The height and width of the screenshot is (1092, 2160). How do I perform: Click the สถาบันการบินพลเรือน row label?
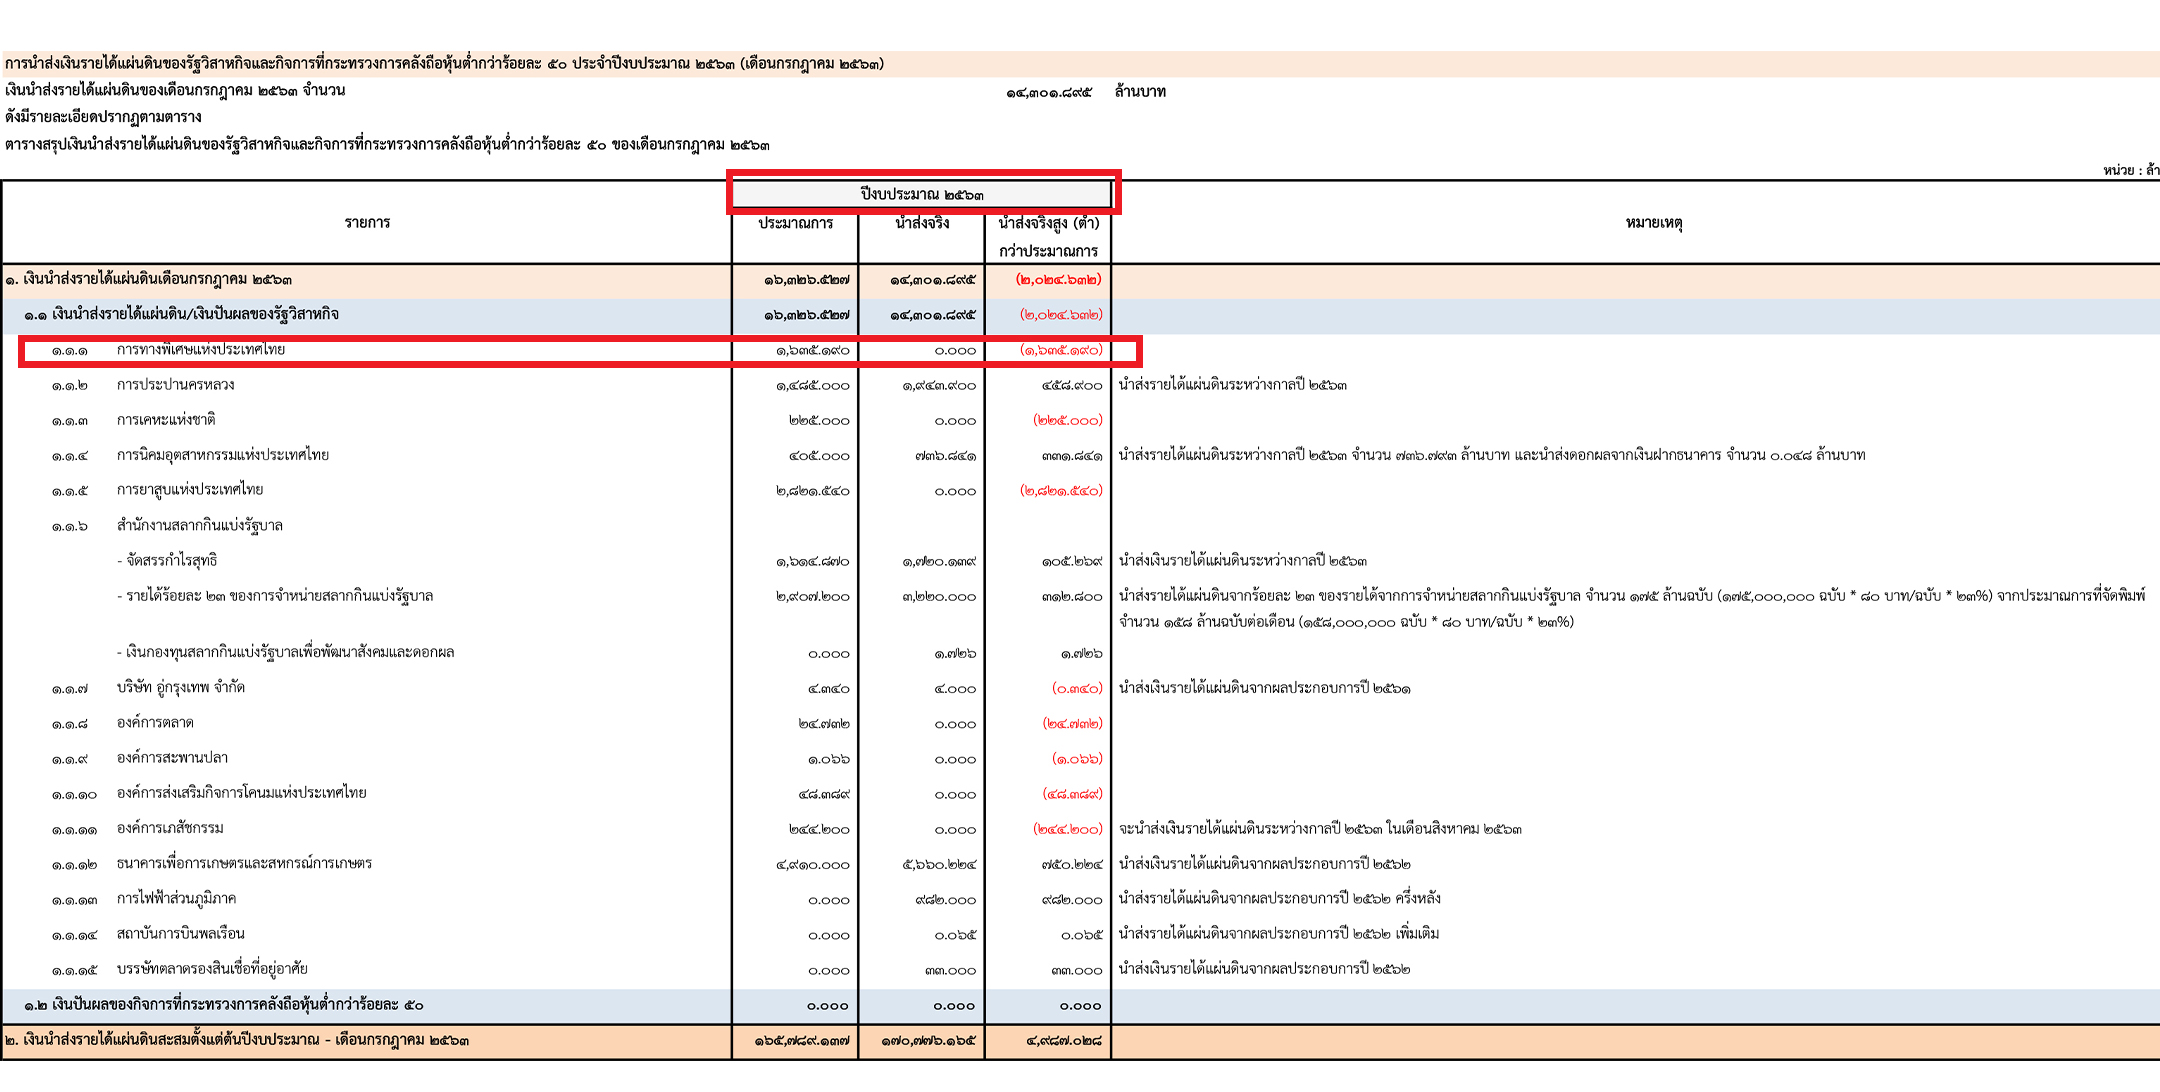coord(181,934)
